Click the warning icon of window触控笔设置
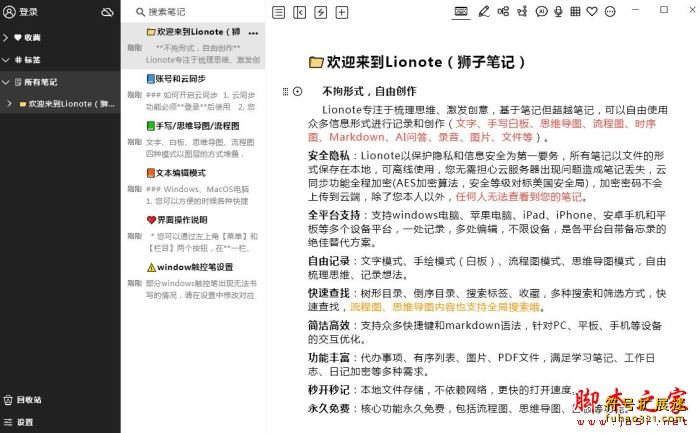This screenshot has height=433, width=700. [x=151, y=267]
